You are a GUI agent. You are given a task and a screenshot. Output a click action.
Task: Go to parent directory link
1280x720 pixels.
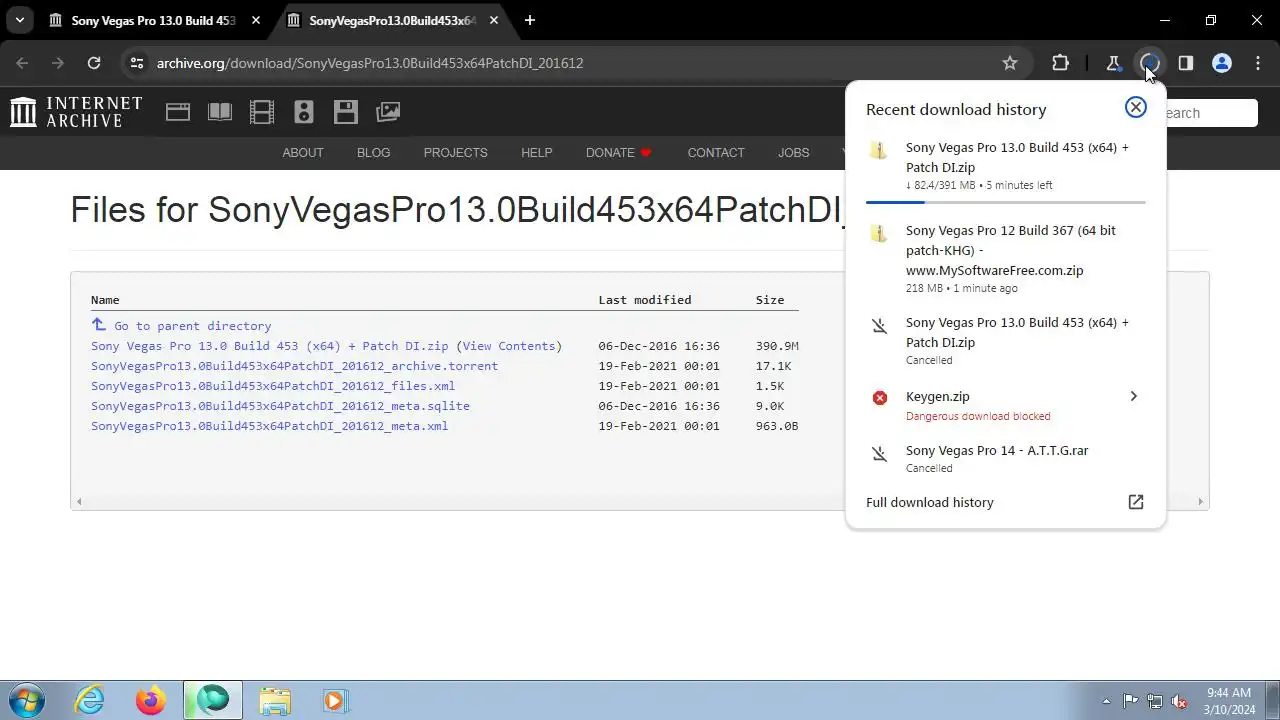[x=192, y=326]
